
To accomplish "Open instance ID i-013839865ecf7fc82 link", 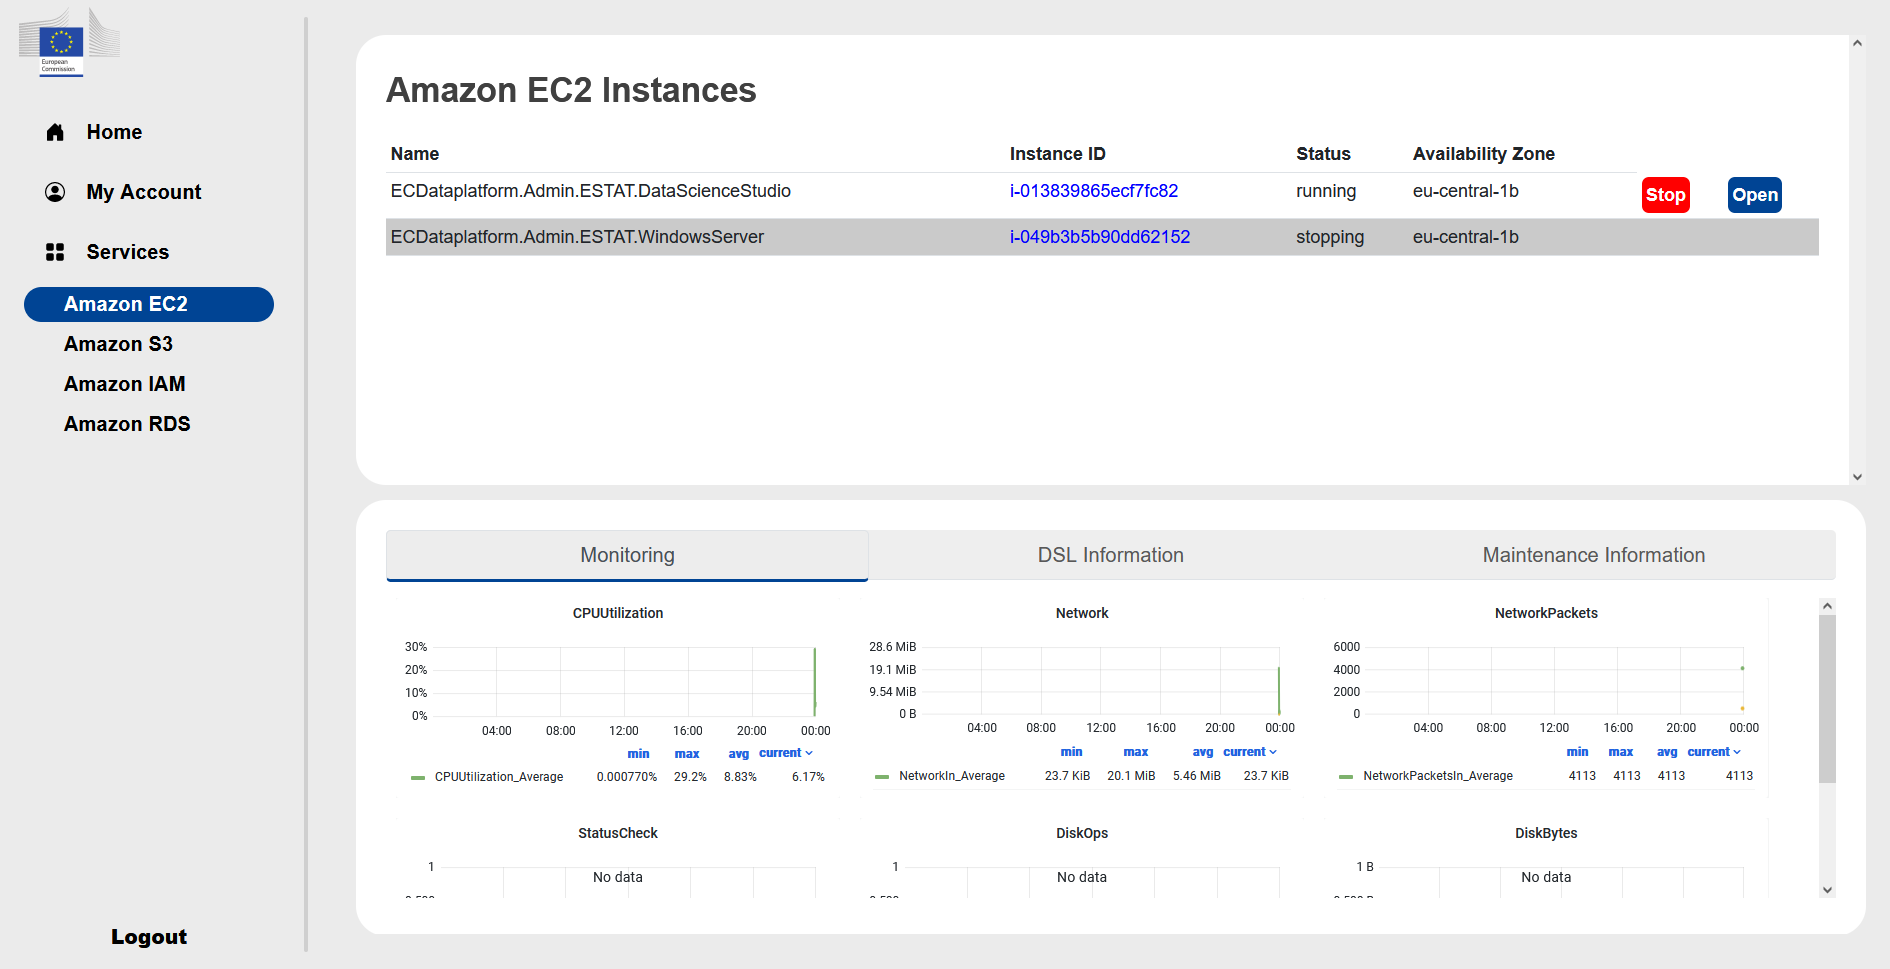I will point(1094,191).
